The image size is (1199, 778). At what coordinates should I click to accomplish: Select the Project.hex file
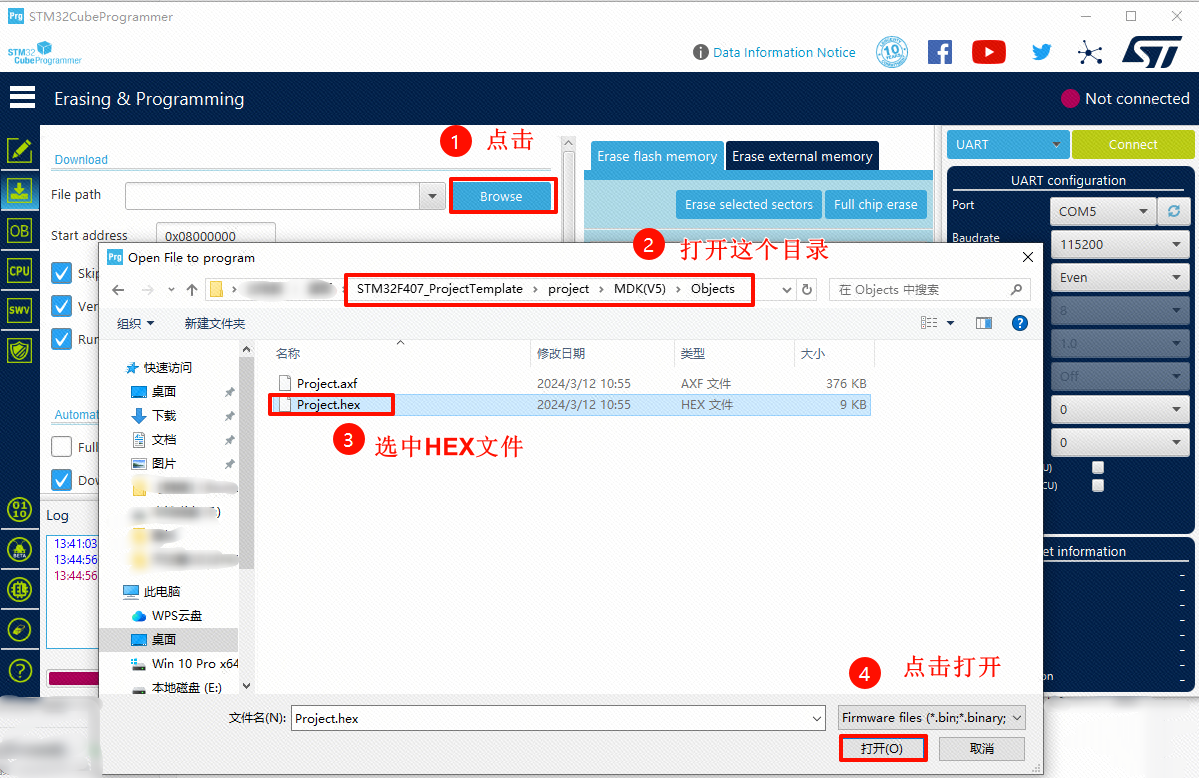pos(329,405)
